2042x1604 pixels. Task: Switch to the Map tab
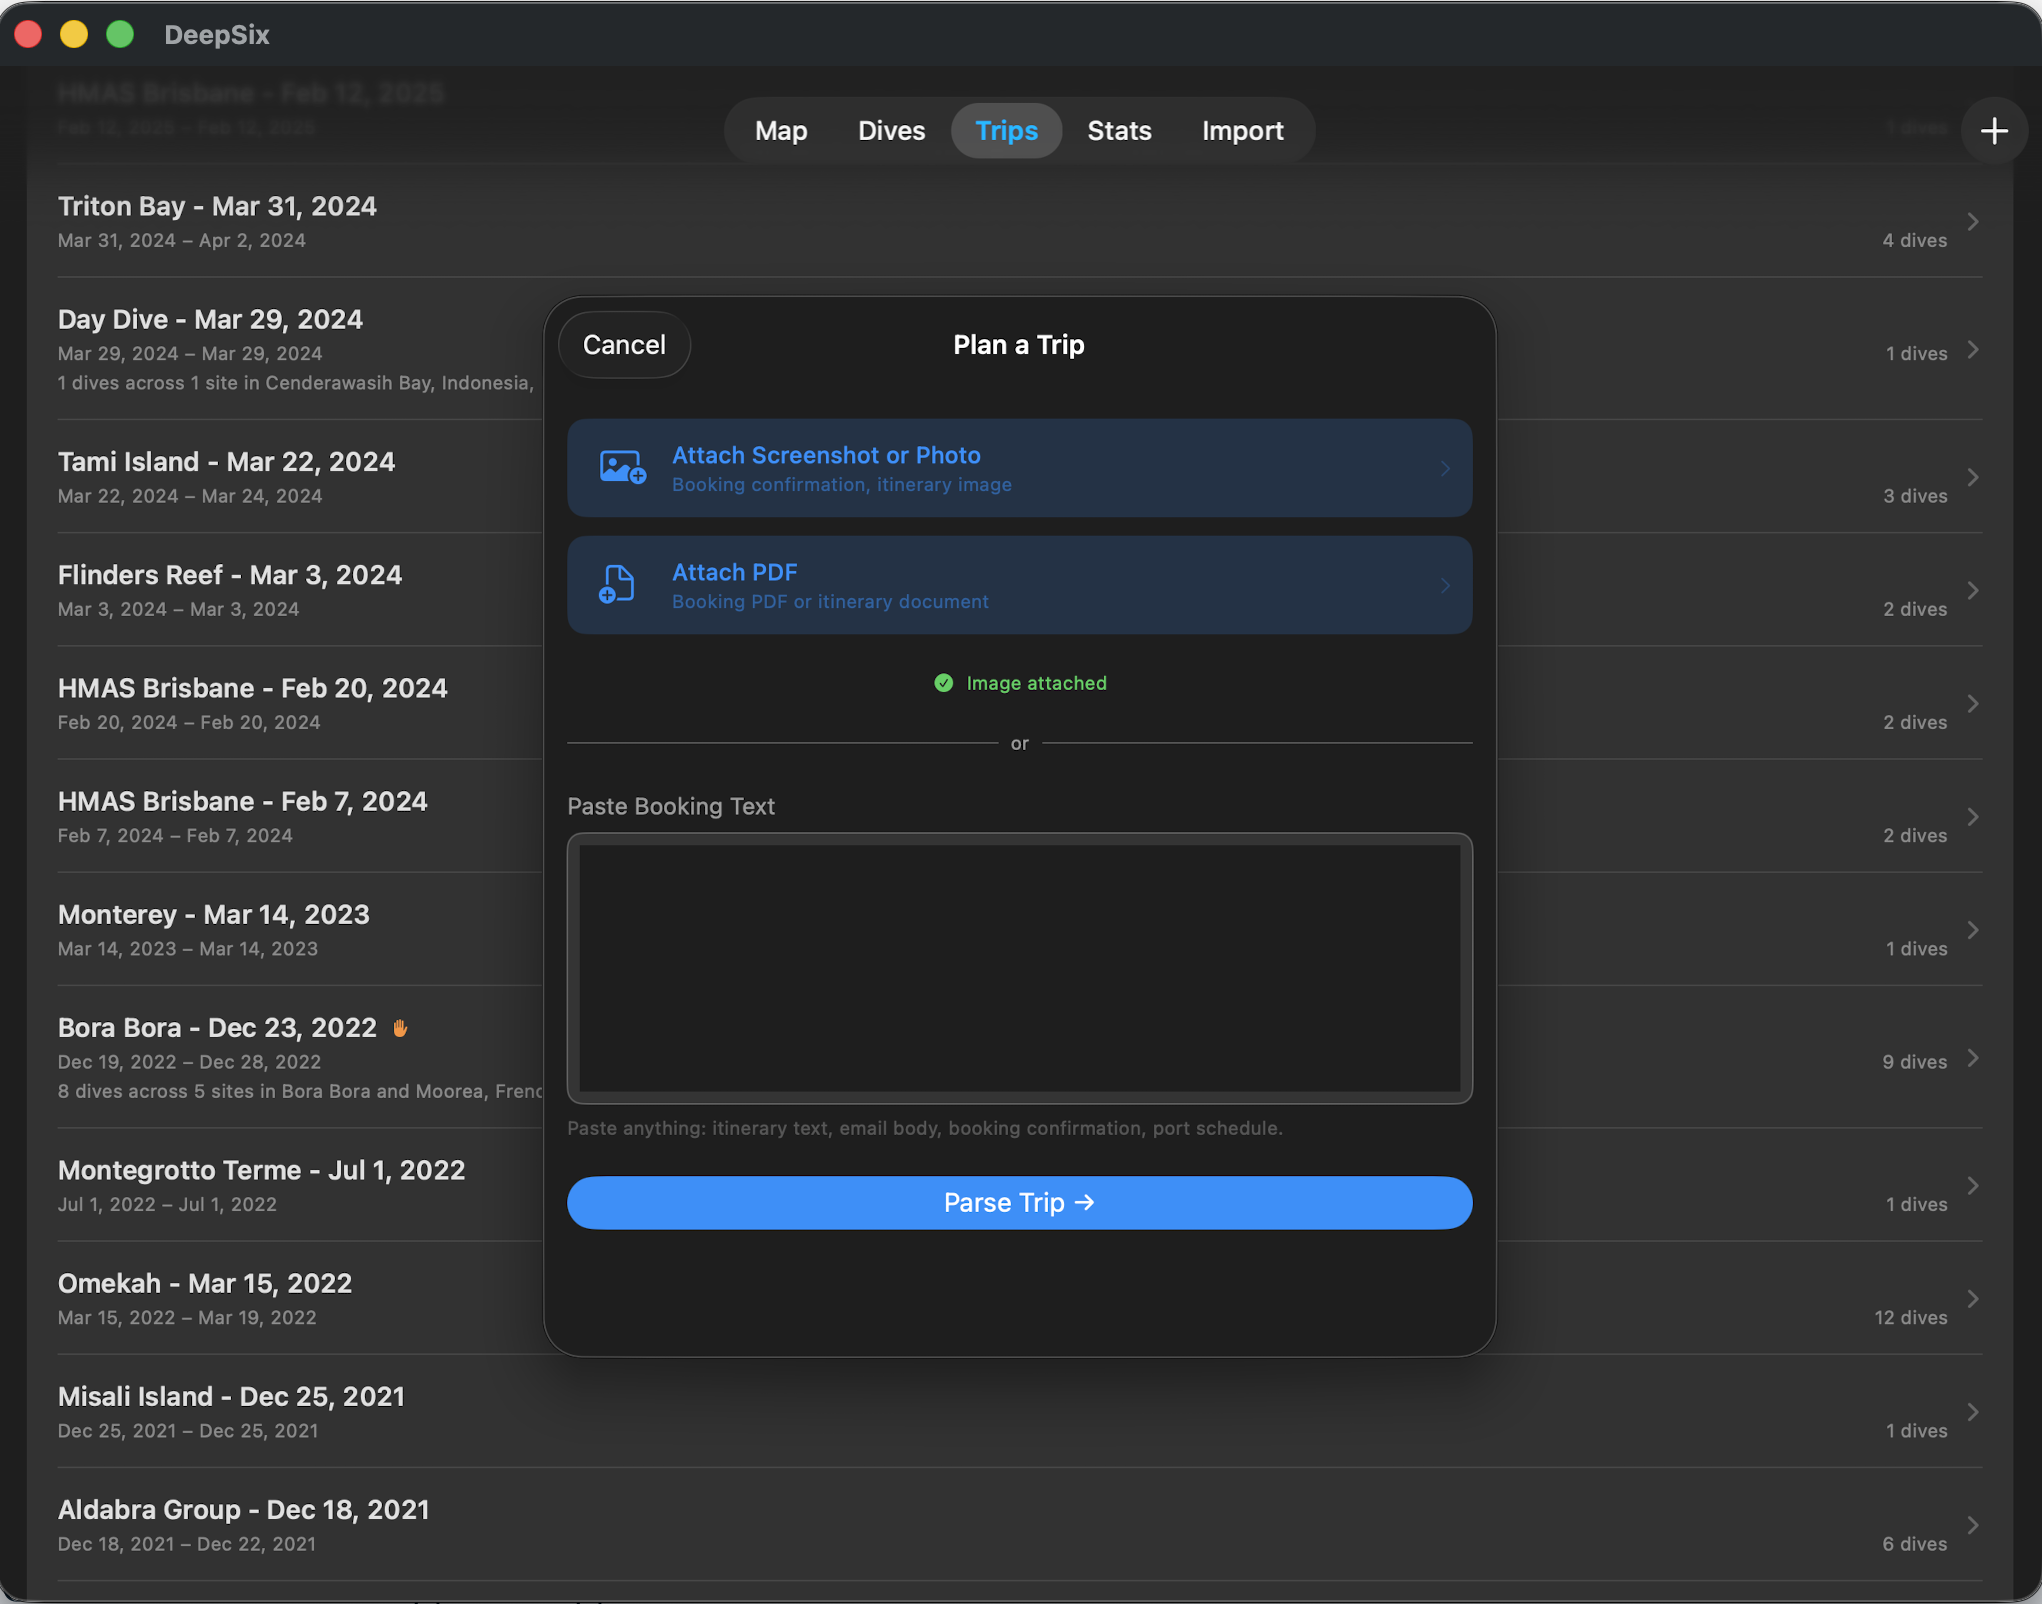click(x=781, y=131)
